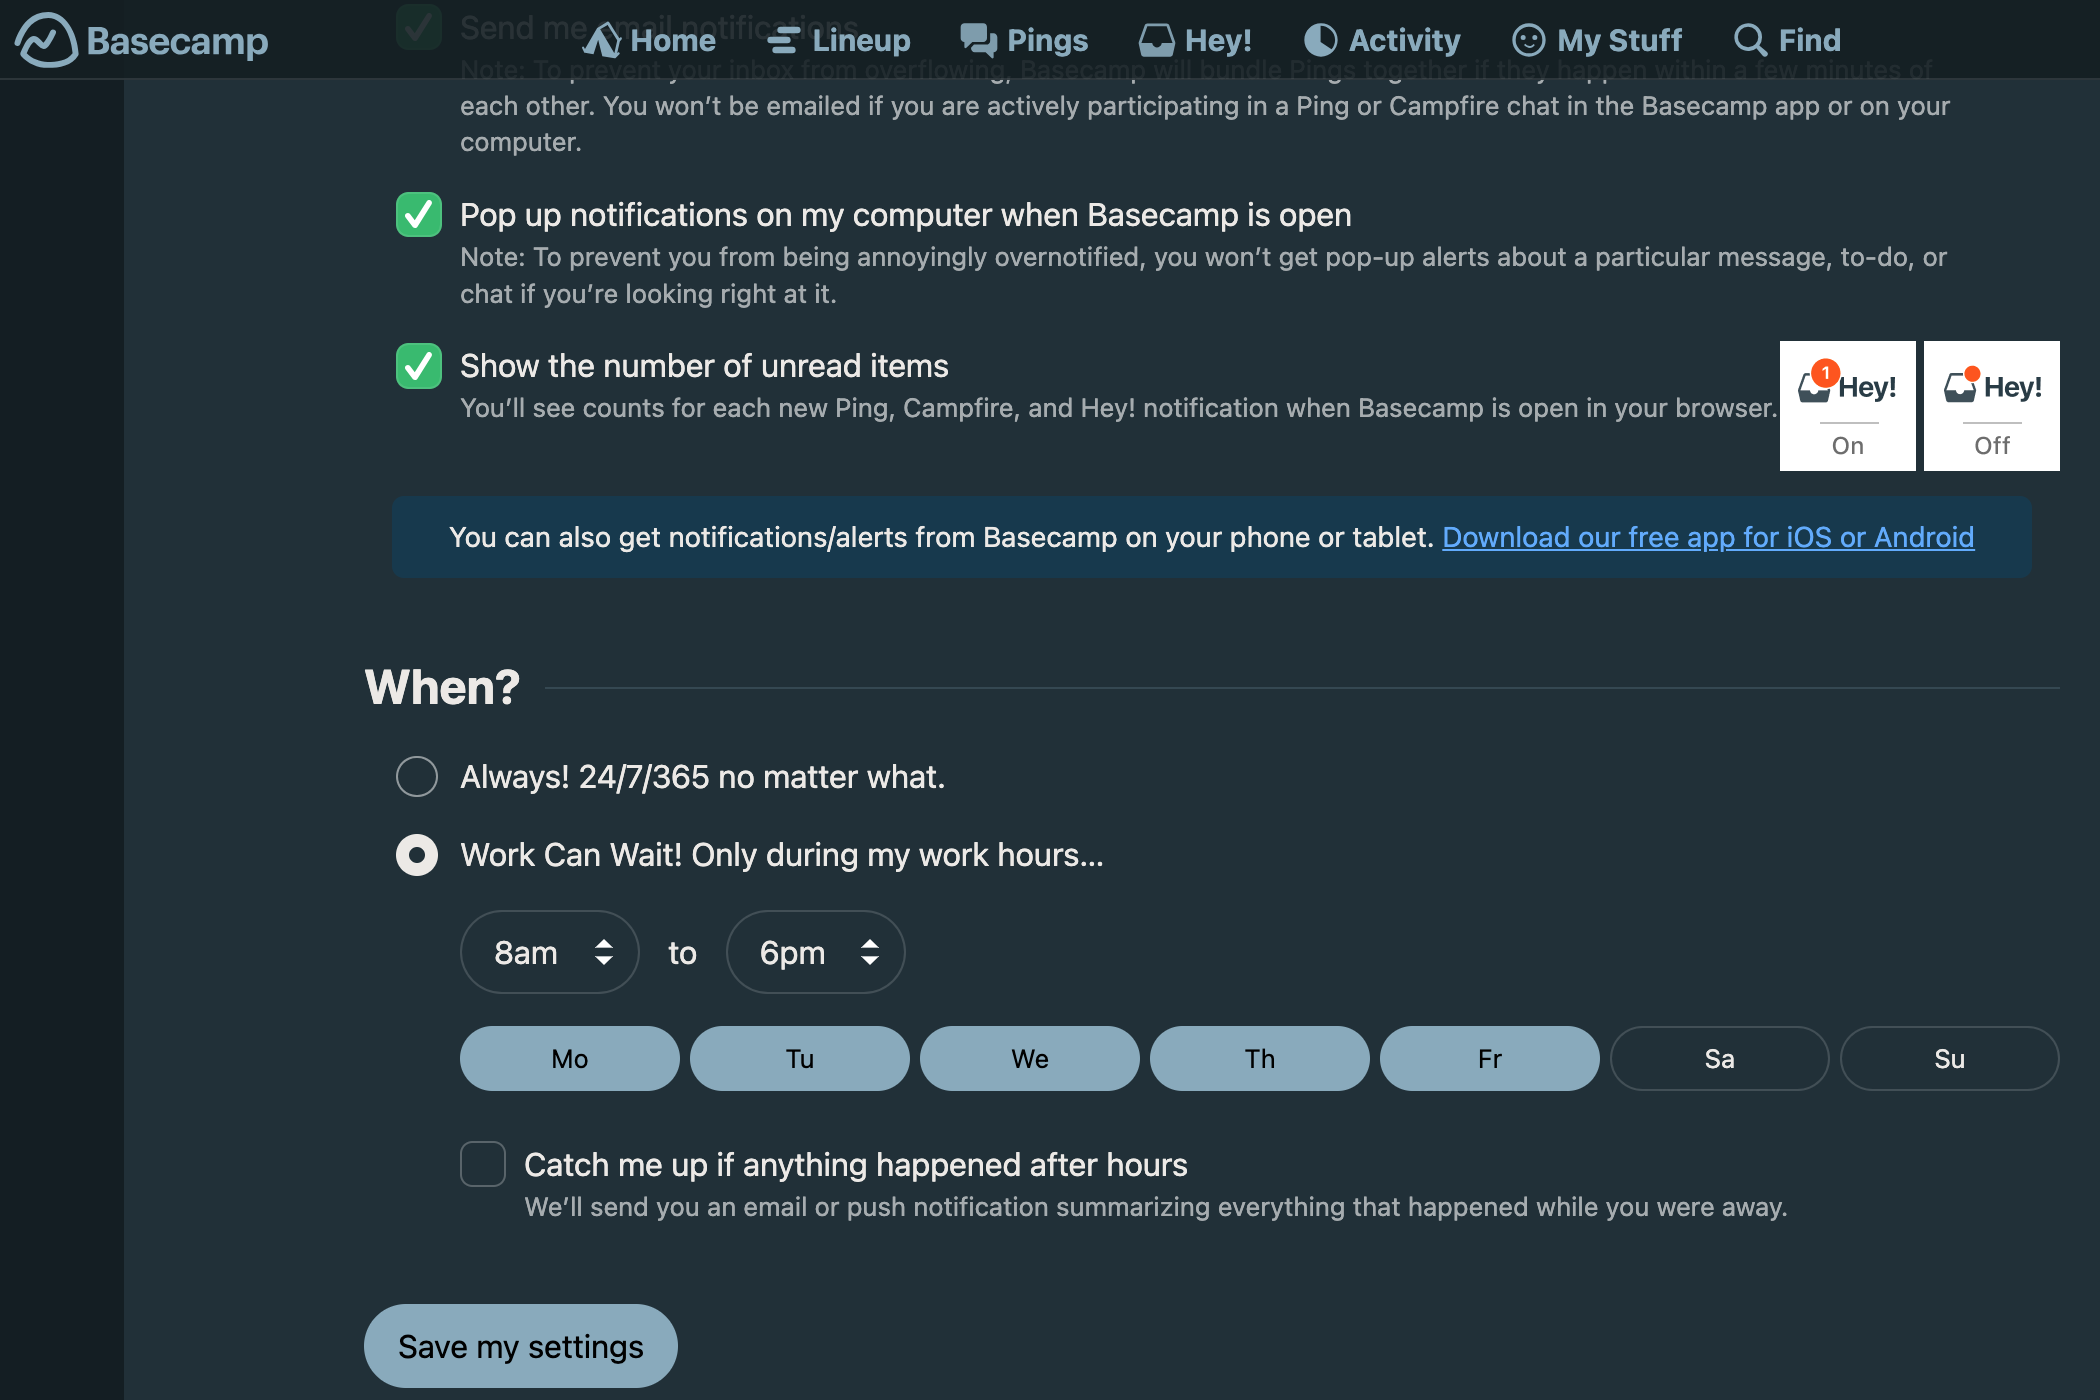Enable Catch me up after hours checkbox
The height and width of the screenshot is (1400, 2100).
click(483, 1164)
